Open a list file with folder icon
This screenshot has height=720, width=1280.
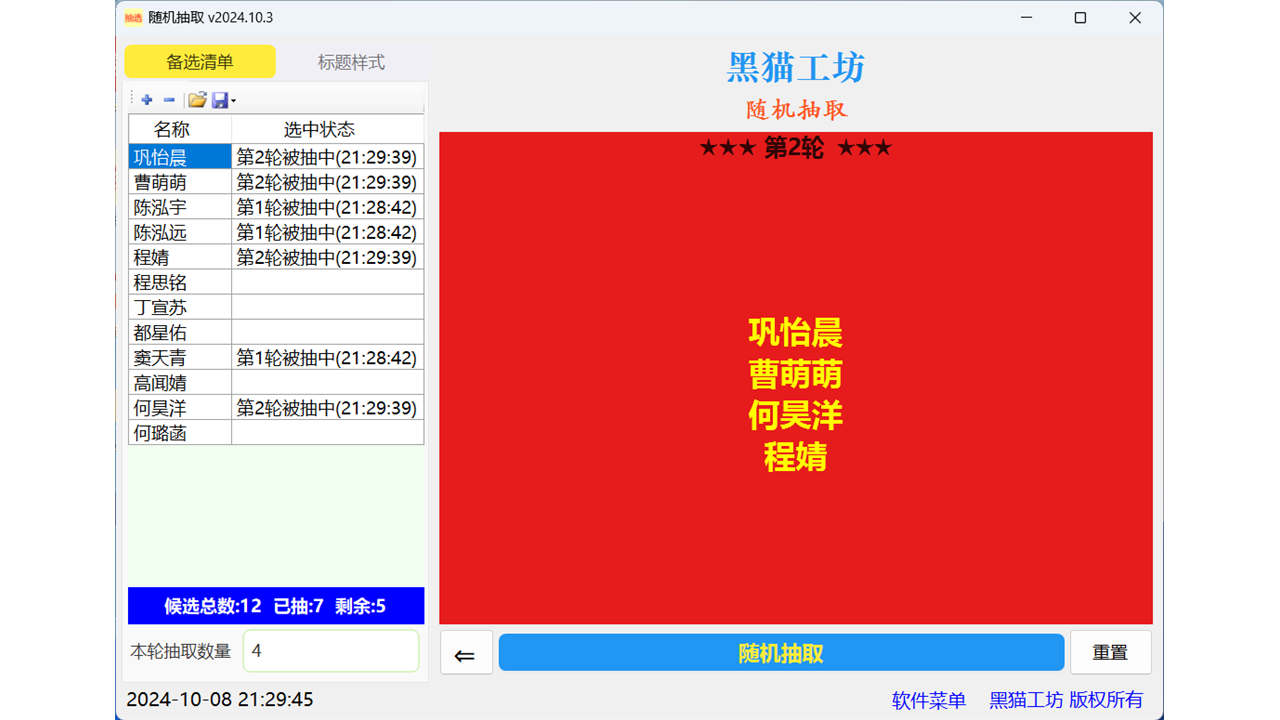pos(197,100)
